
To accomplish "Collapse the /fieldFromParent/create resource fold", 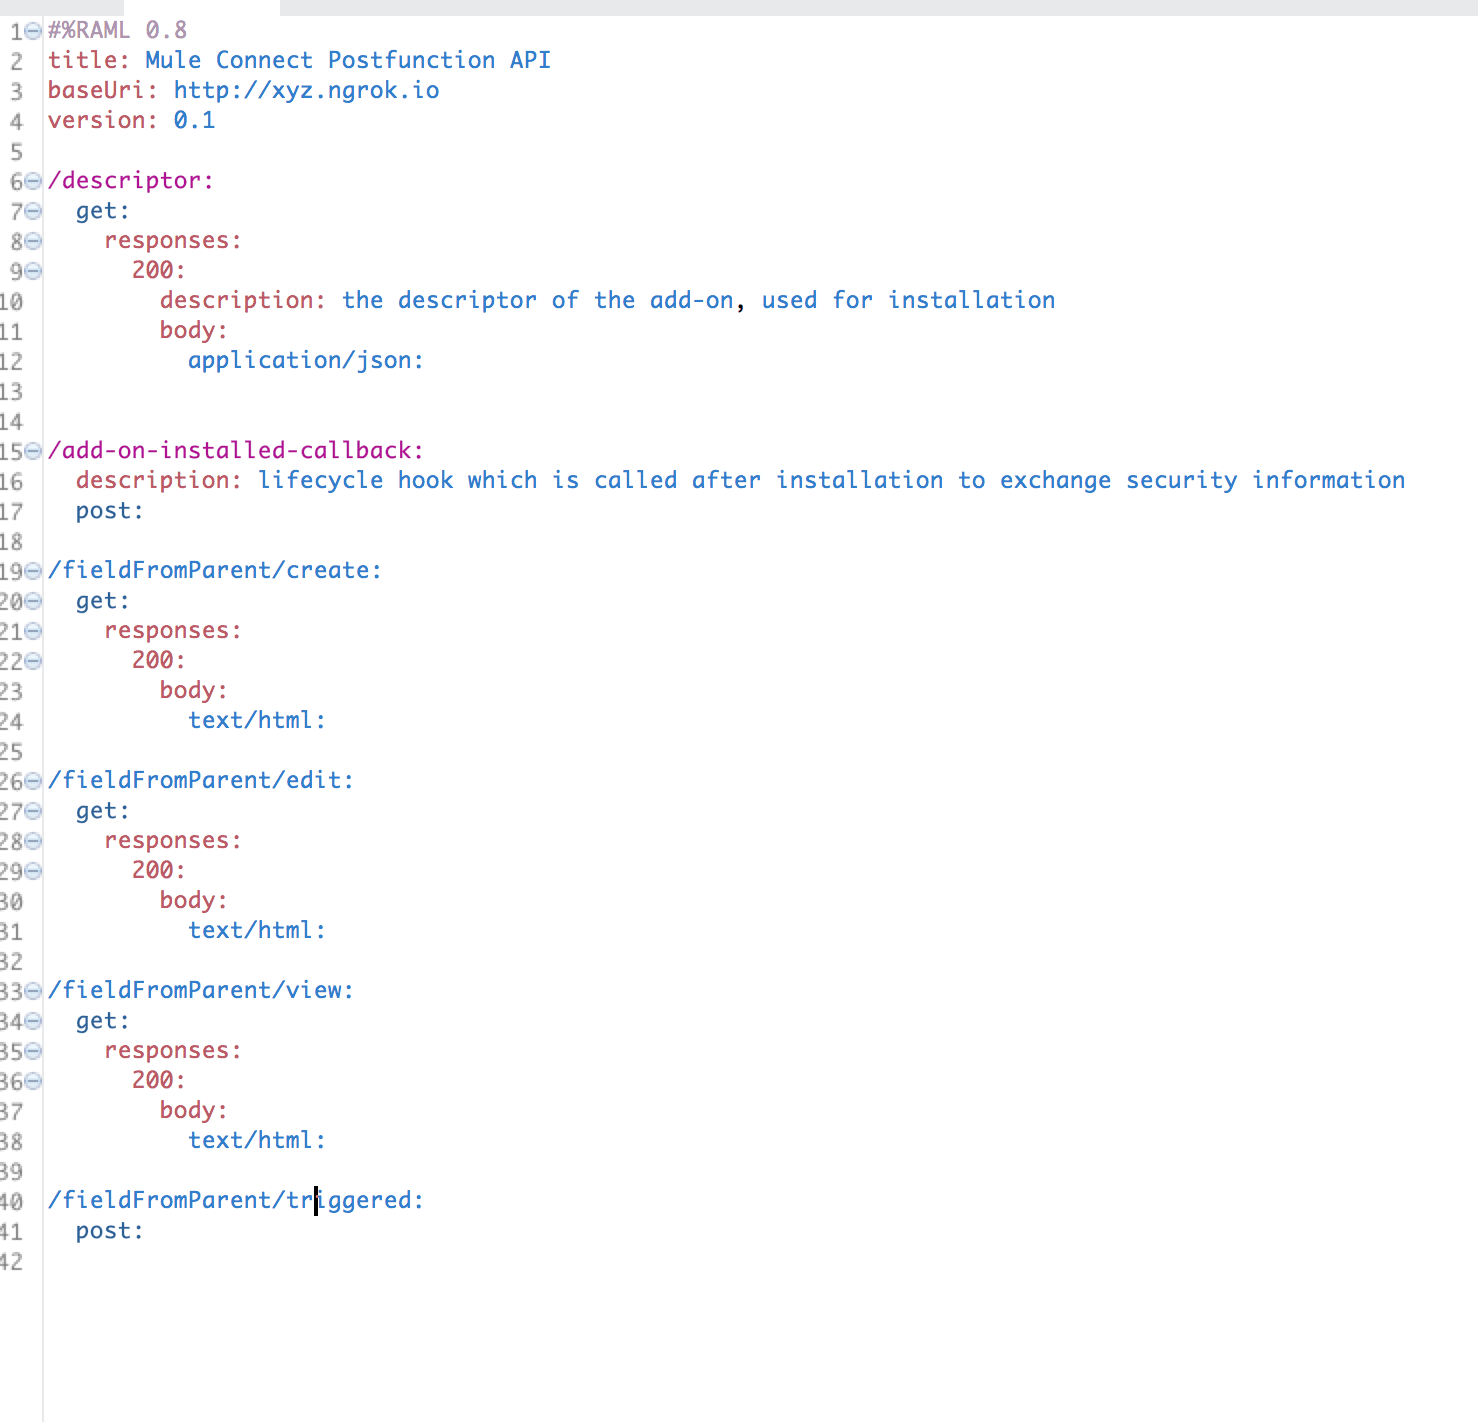I will pos(32,572).
